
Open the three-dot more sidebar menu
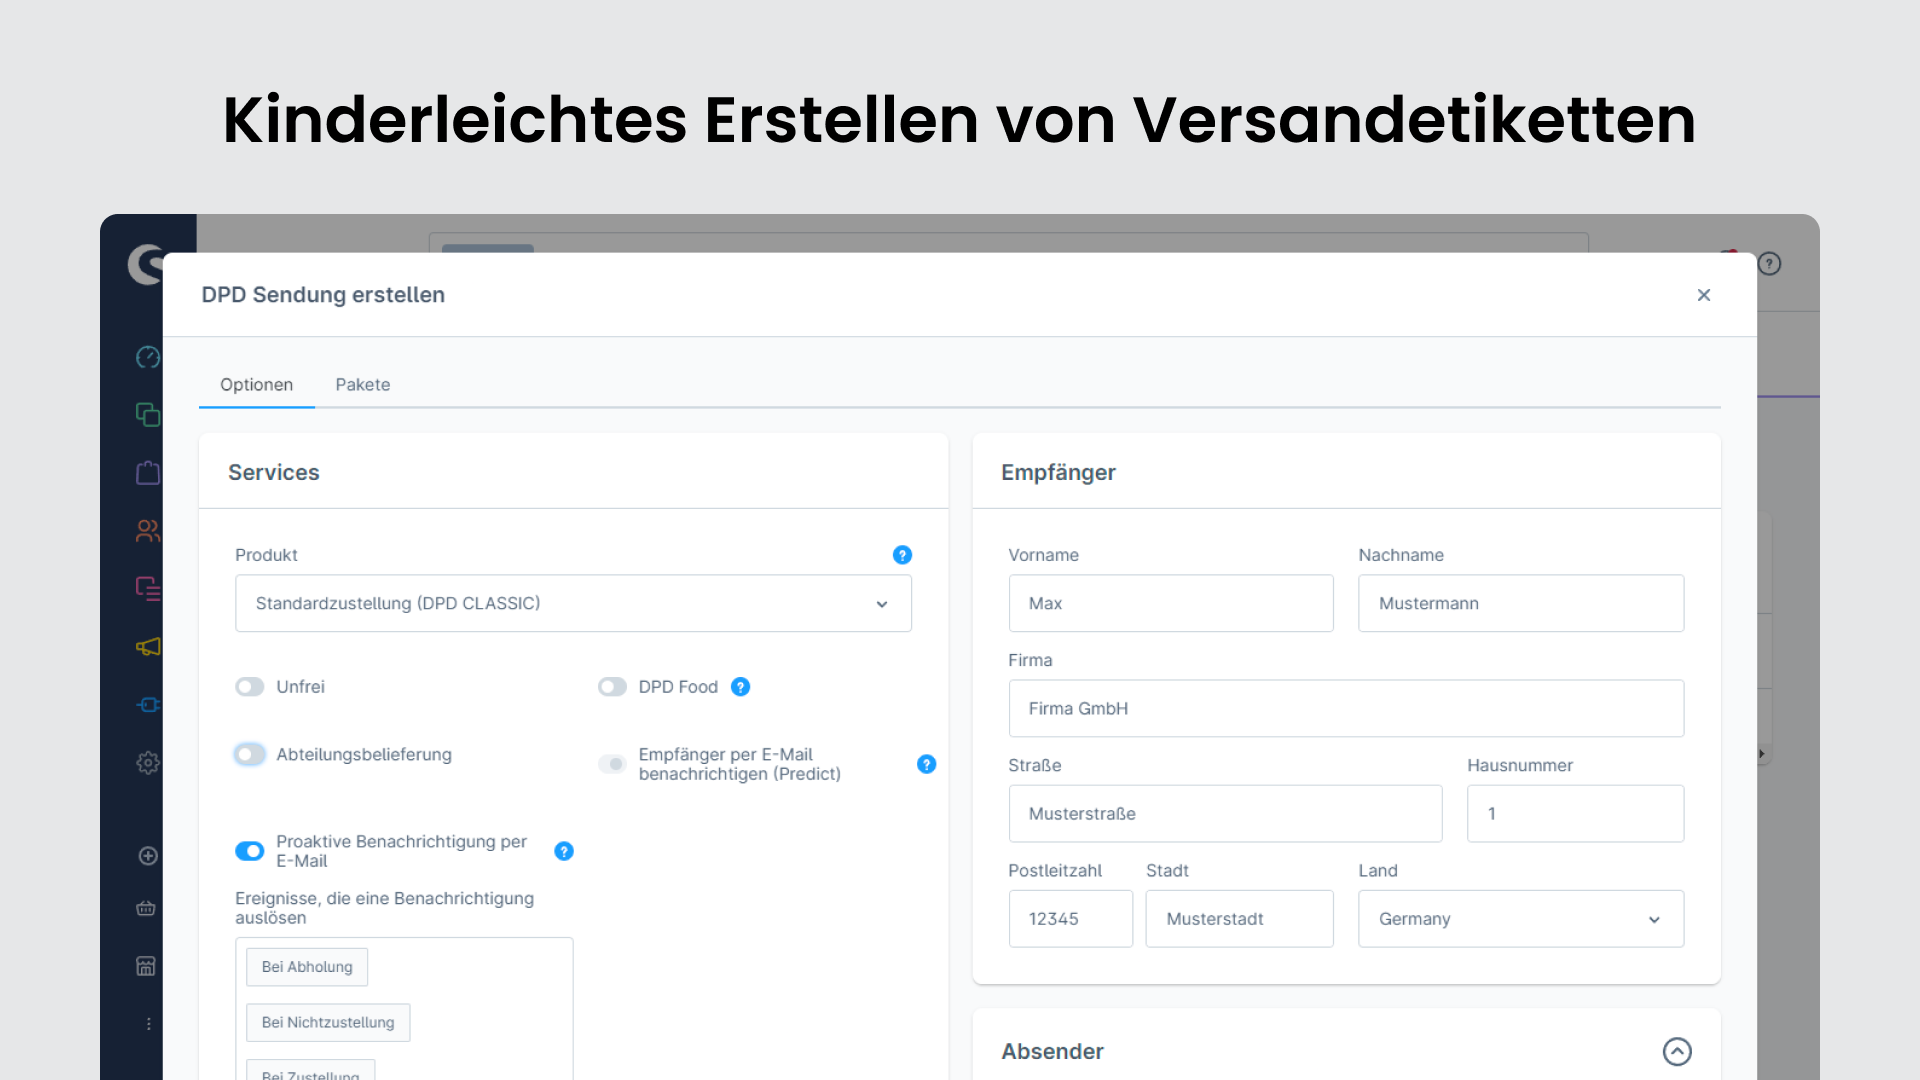coord(148,1024)
